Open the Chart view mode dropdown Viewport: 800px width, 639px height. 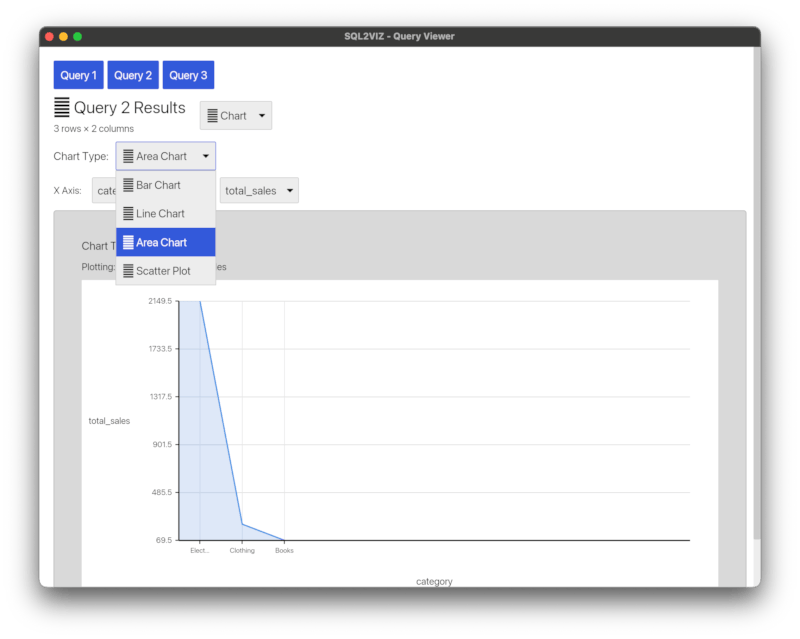pyautogui.click(x=236, y=116)
